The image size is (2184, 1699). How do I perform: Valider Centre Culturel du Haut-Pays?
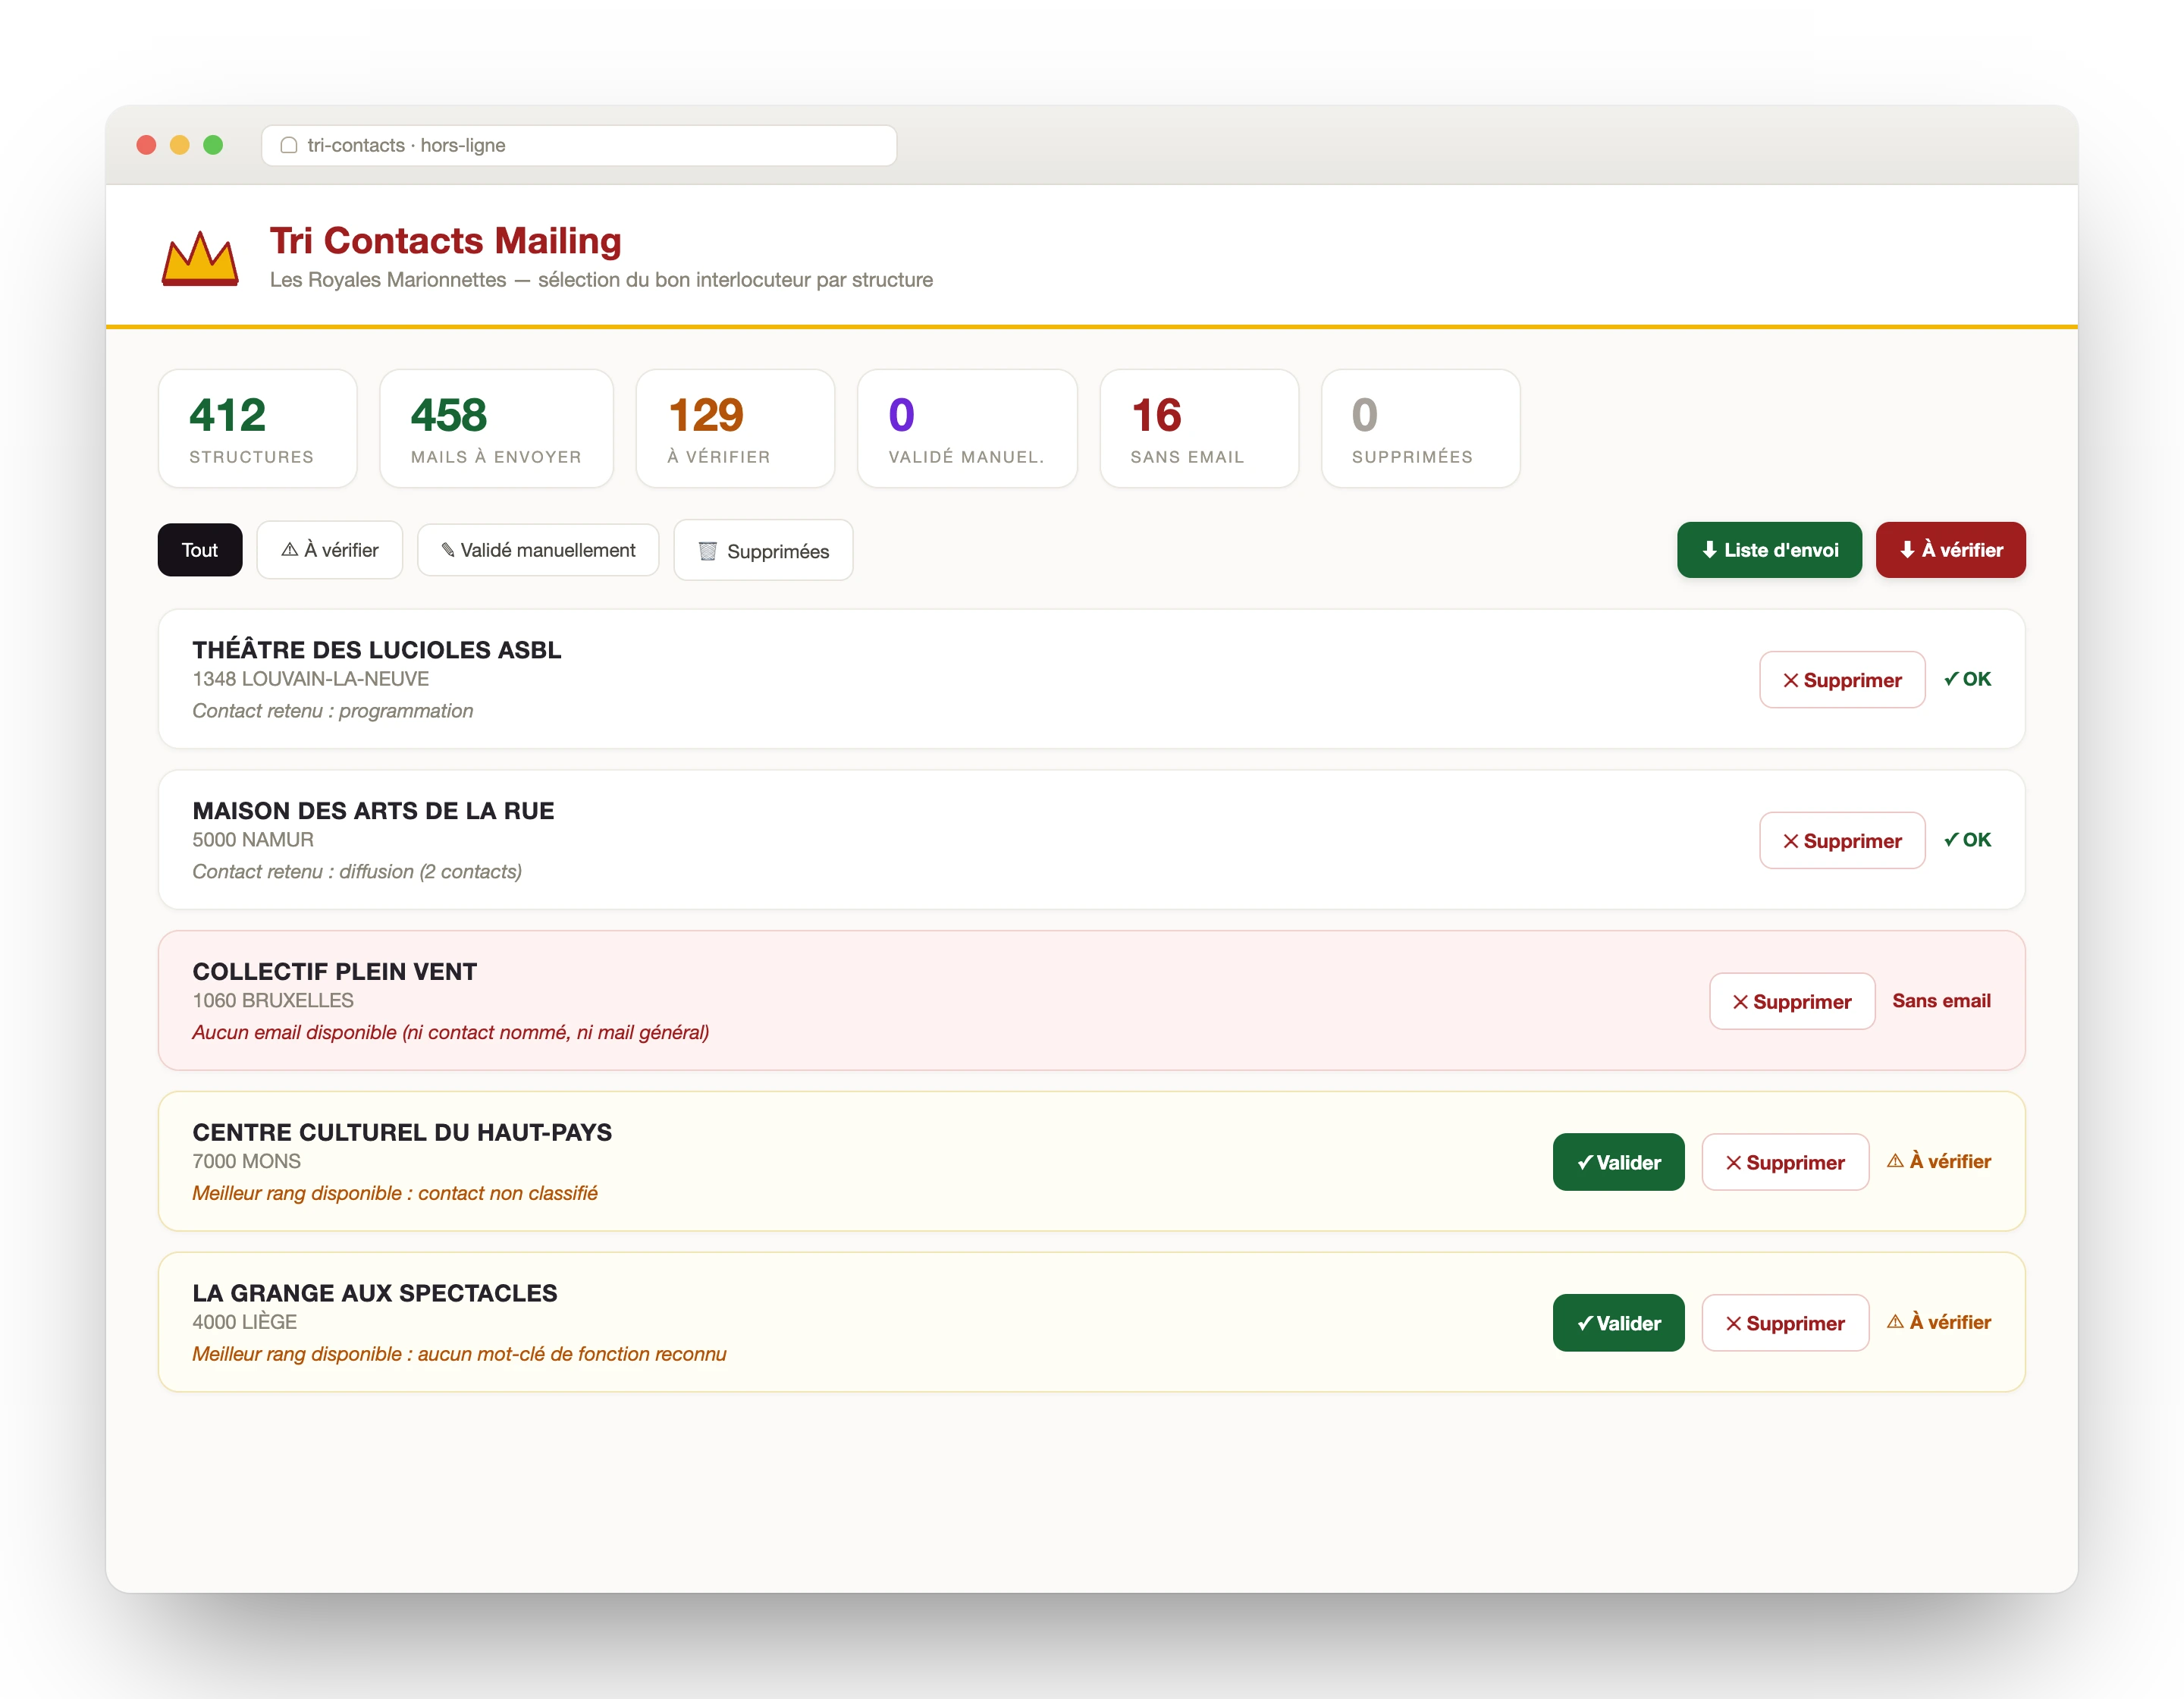tap(1619, 1163)
